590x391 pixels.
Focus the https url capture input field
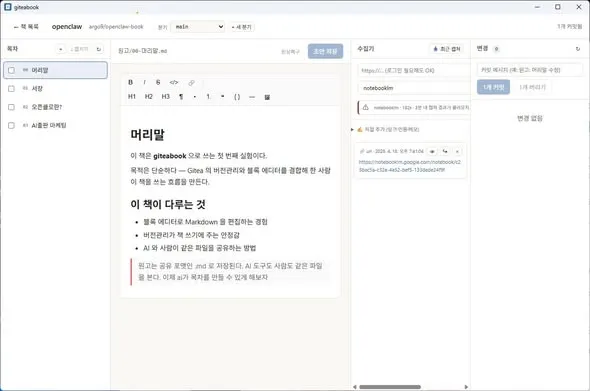coord(414,70)
